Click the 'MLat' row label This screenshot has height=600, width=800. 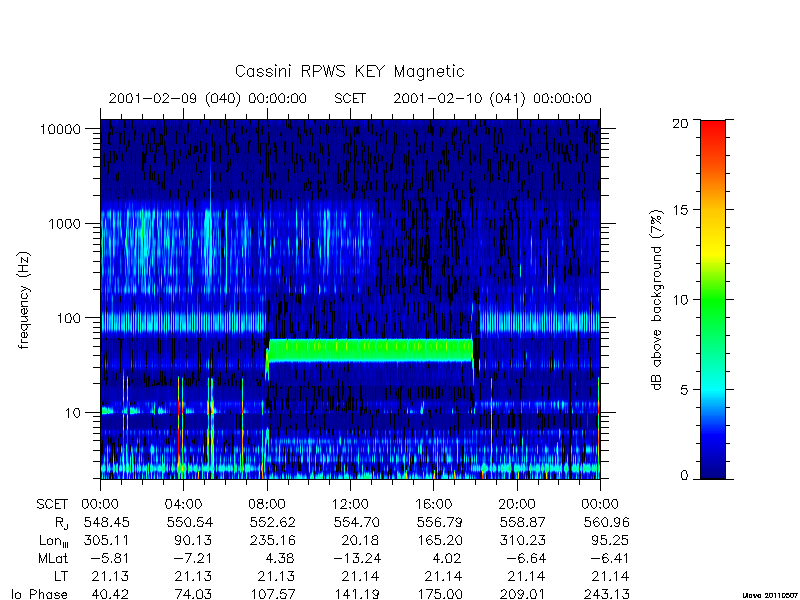point(53,558)
